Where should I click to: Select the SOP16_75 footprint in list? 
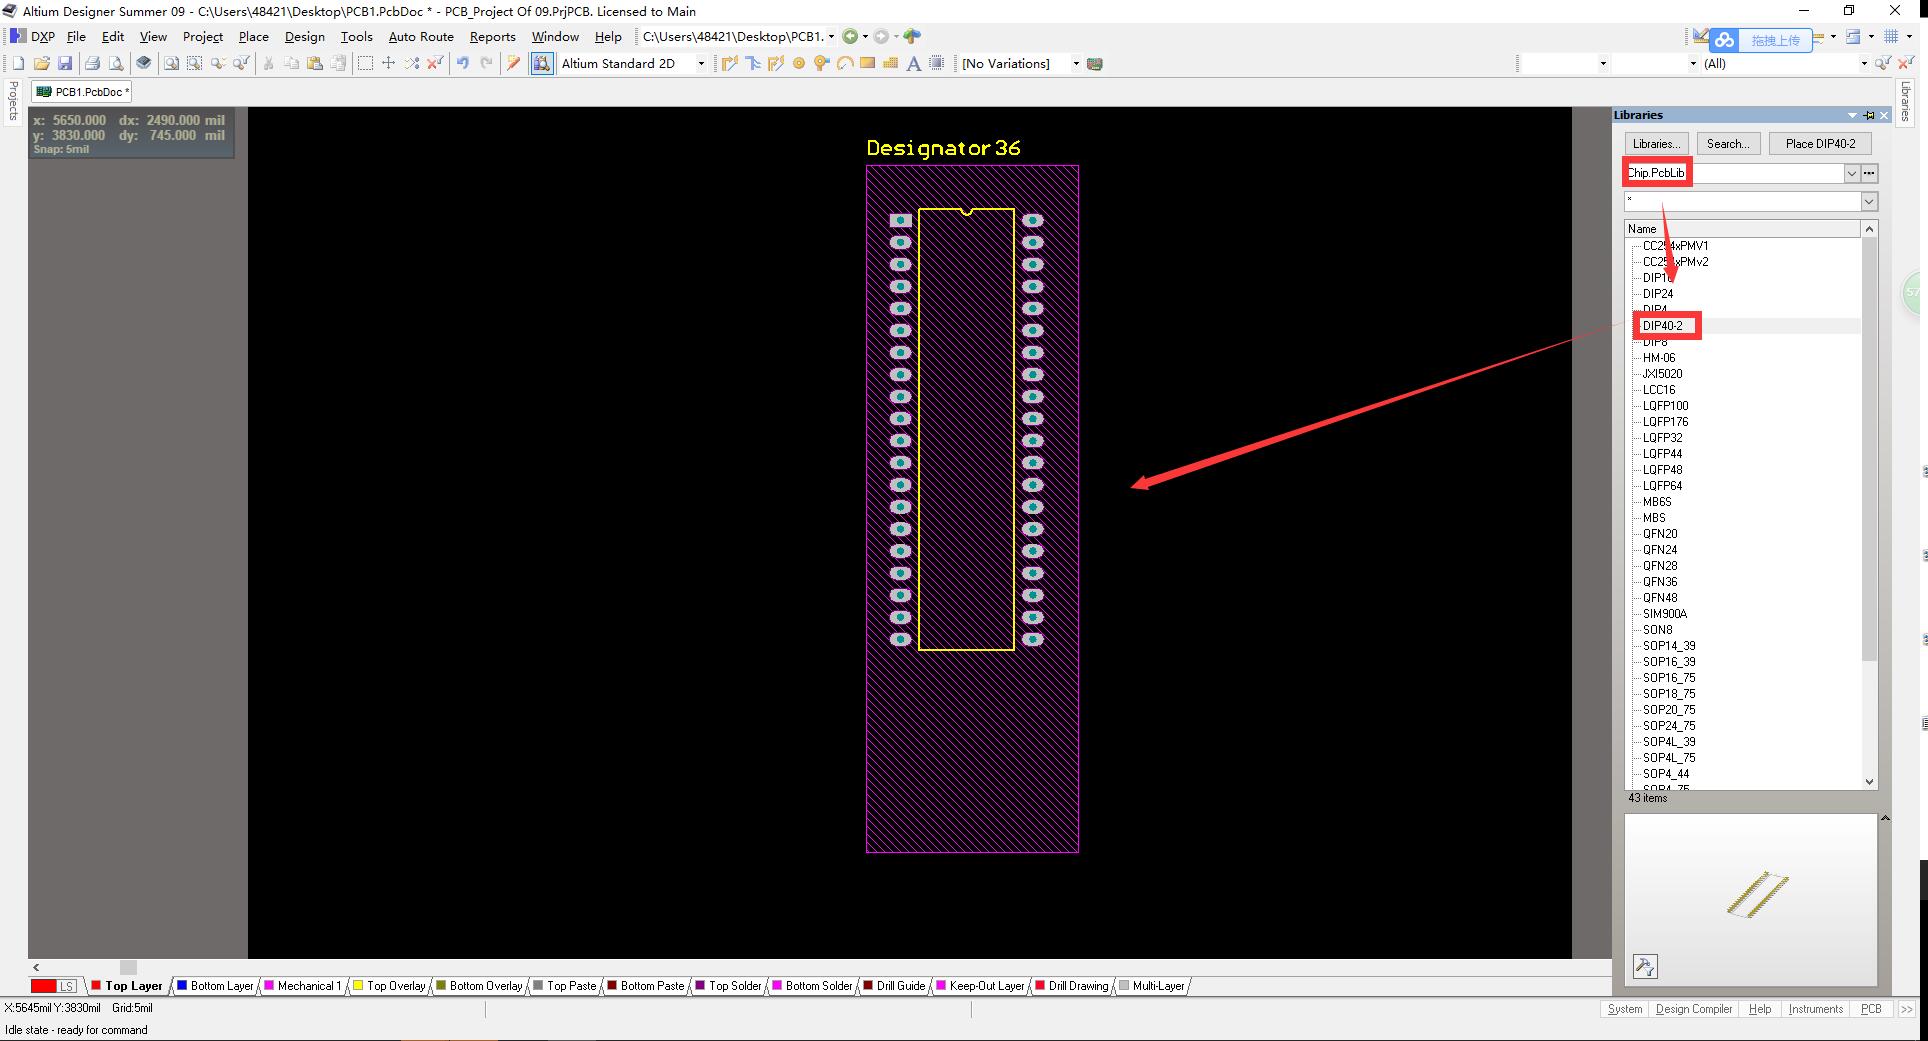click(1669, 678)
